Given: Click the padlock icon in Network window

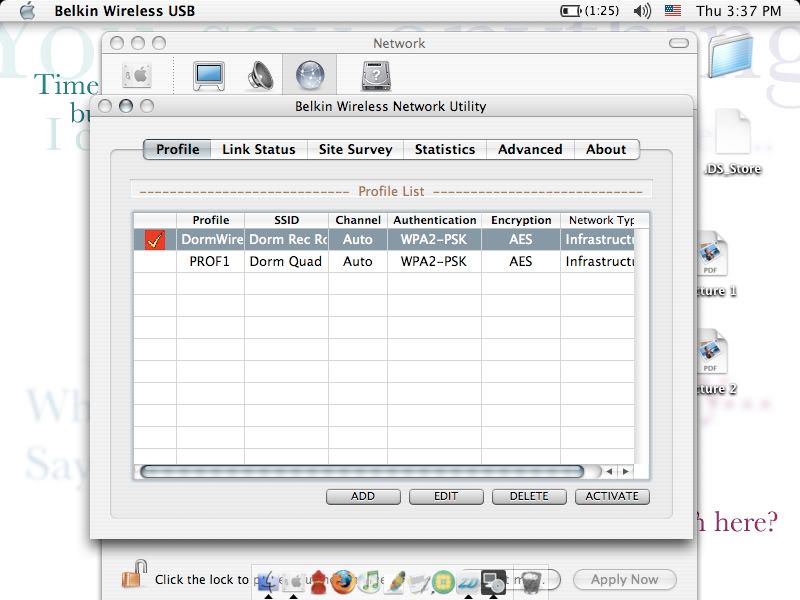Looking at the screenshot, I should (x=135, y=573).
